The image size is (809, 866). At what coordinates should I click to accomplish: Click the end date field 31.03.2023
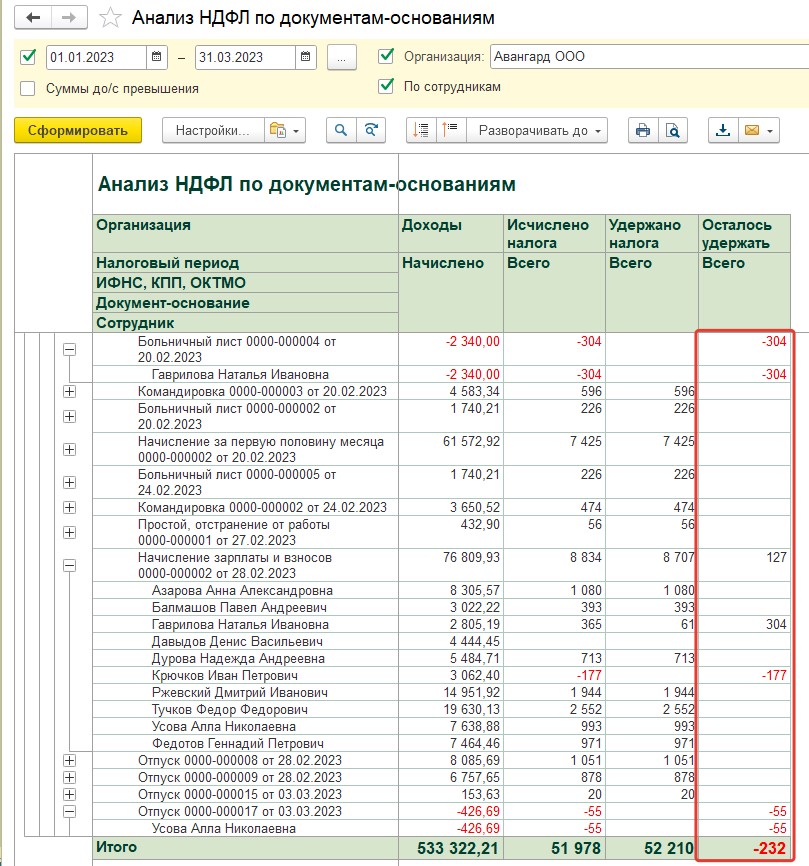click(x=245, y=57)
